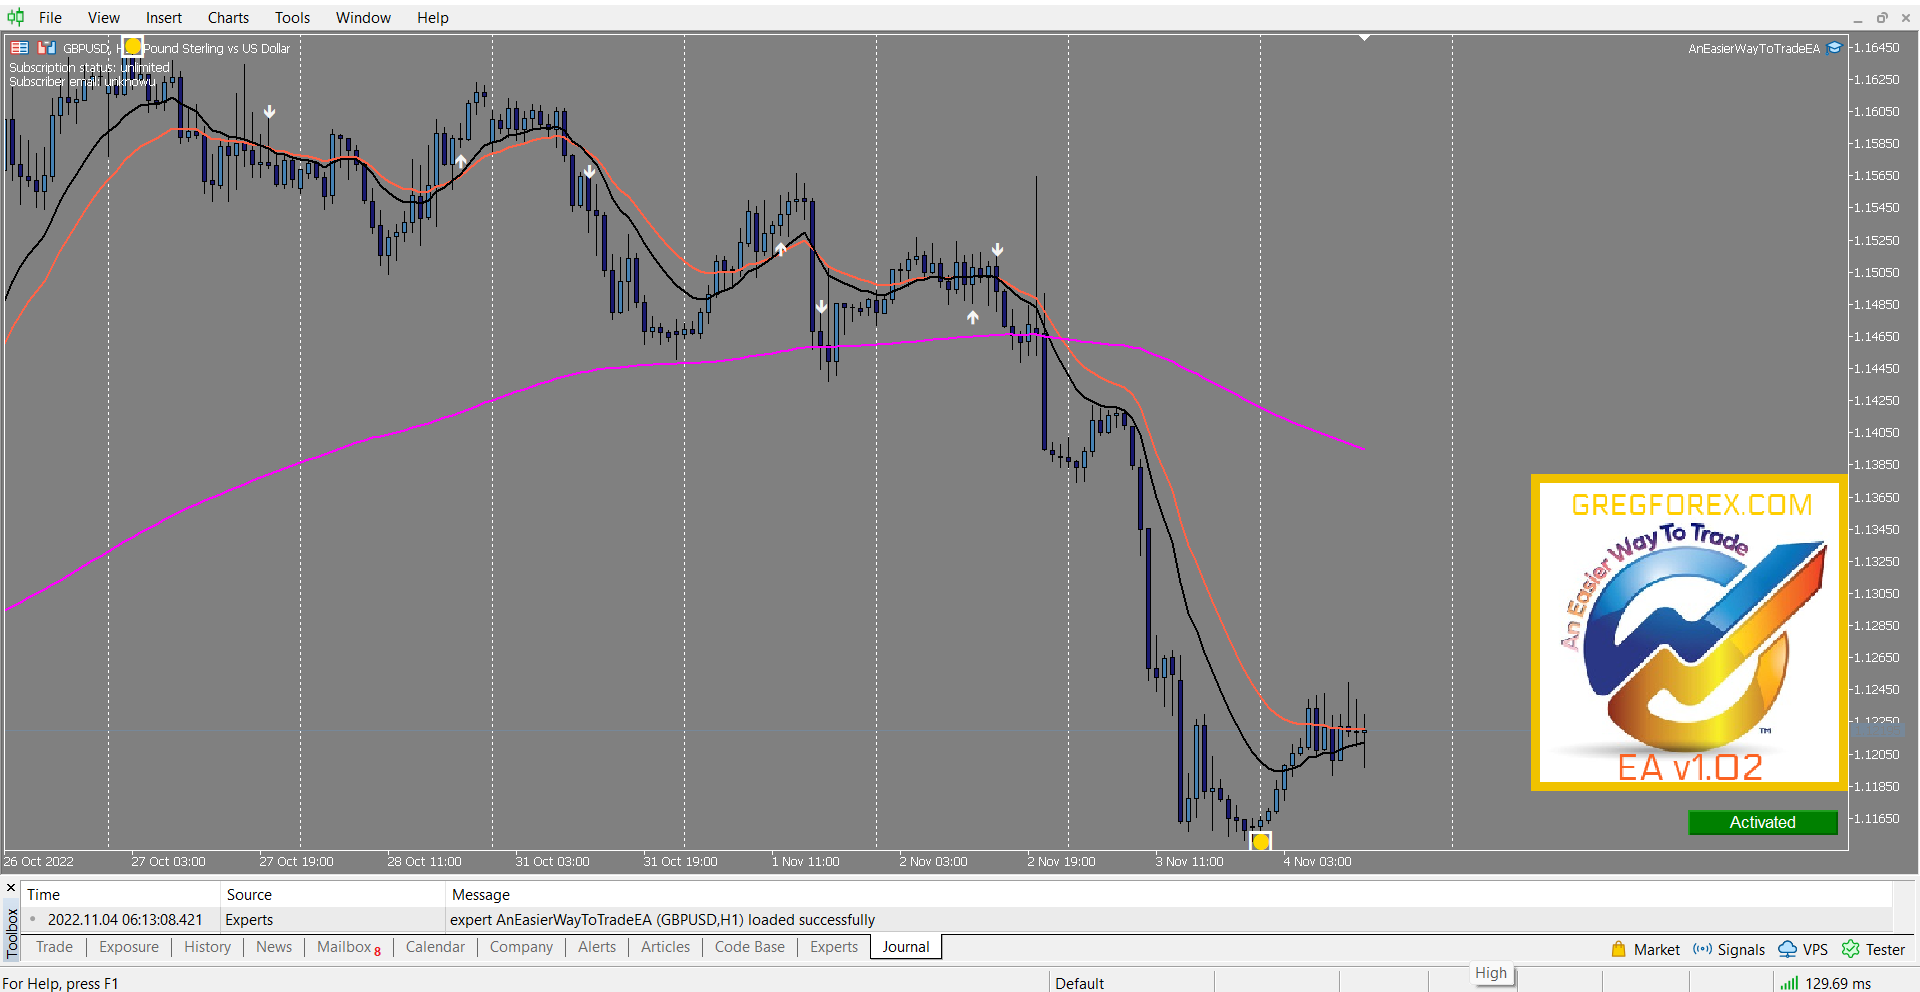Click the connection signal bars icon

[x=1788, y=983]
